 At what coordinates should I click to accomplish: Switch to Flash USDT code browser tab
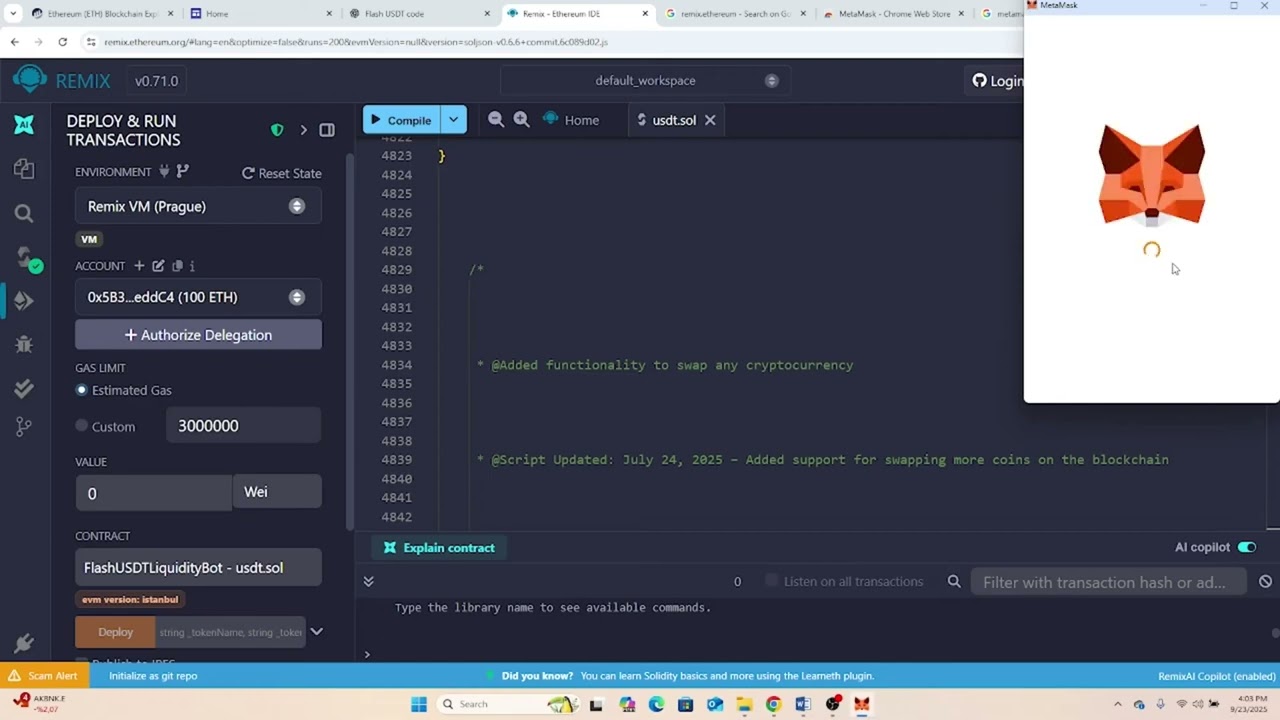pos(420,14)
